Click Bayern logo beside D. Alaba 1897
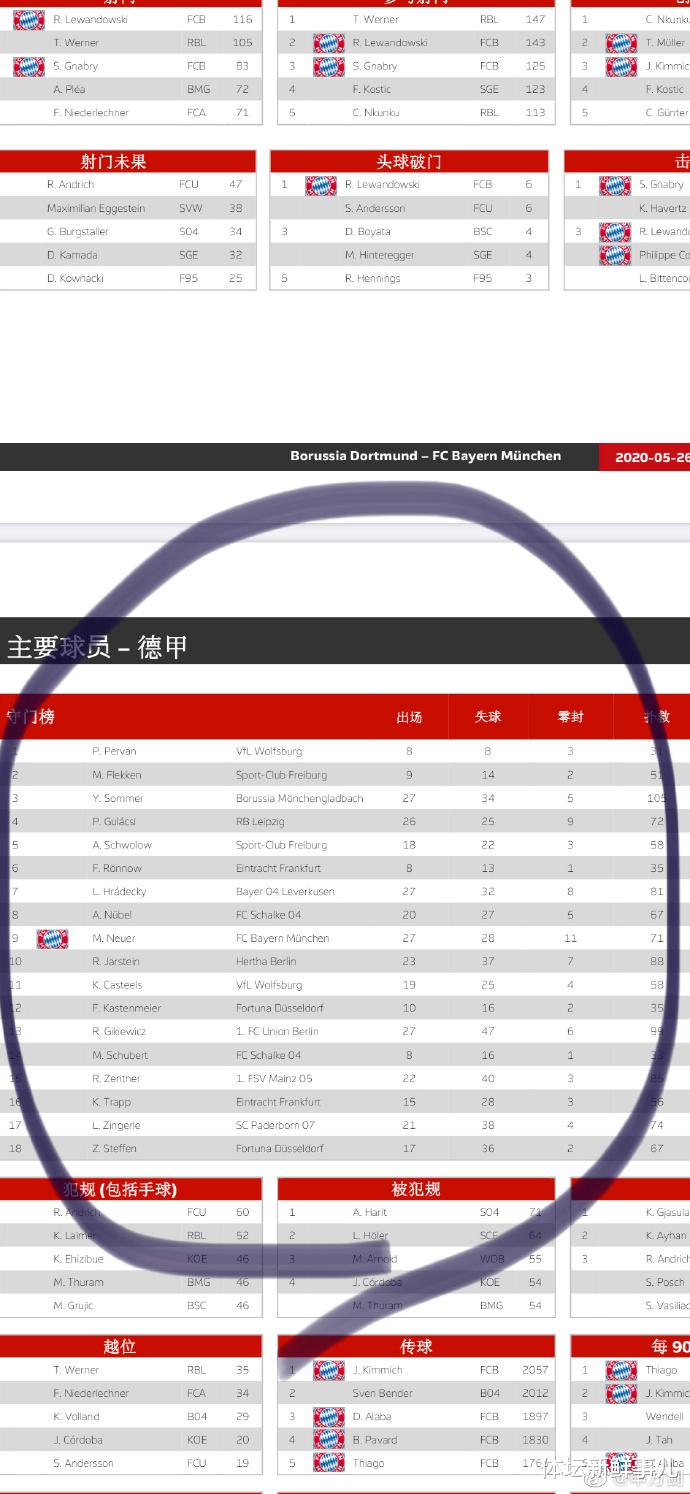 [329, 1416]
